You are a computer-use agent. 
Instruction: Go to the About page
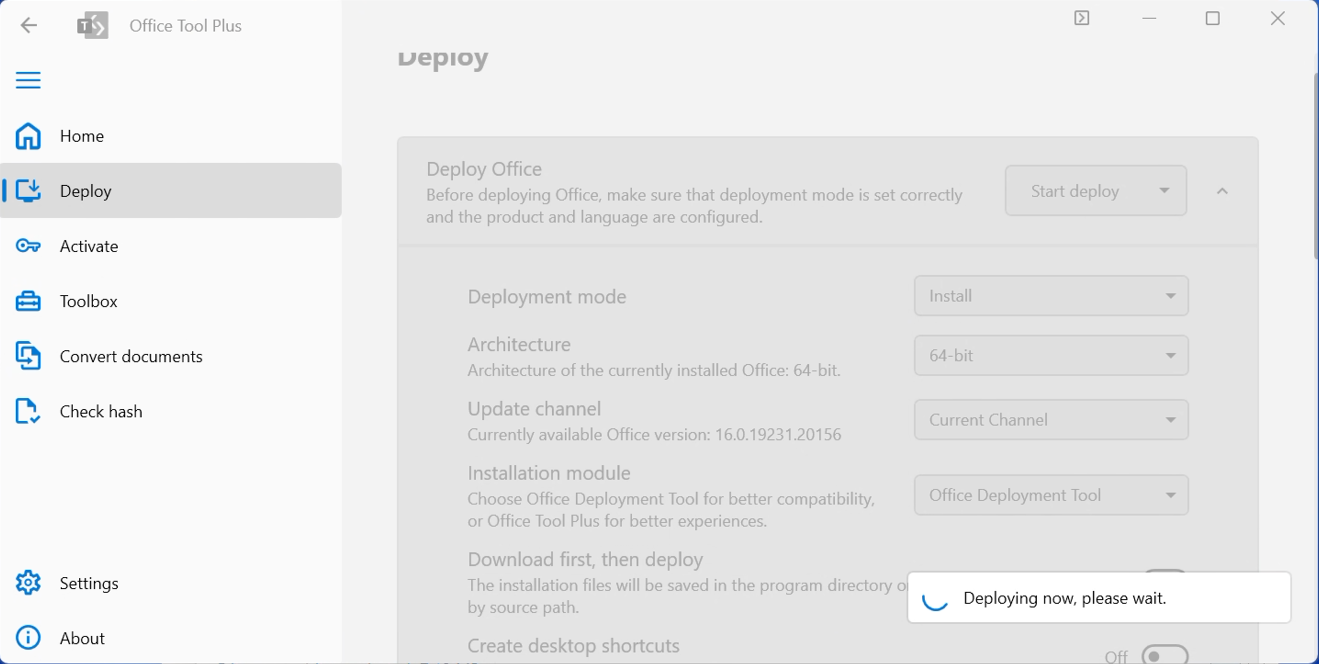coord(82,638)
